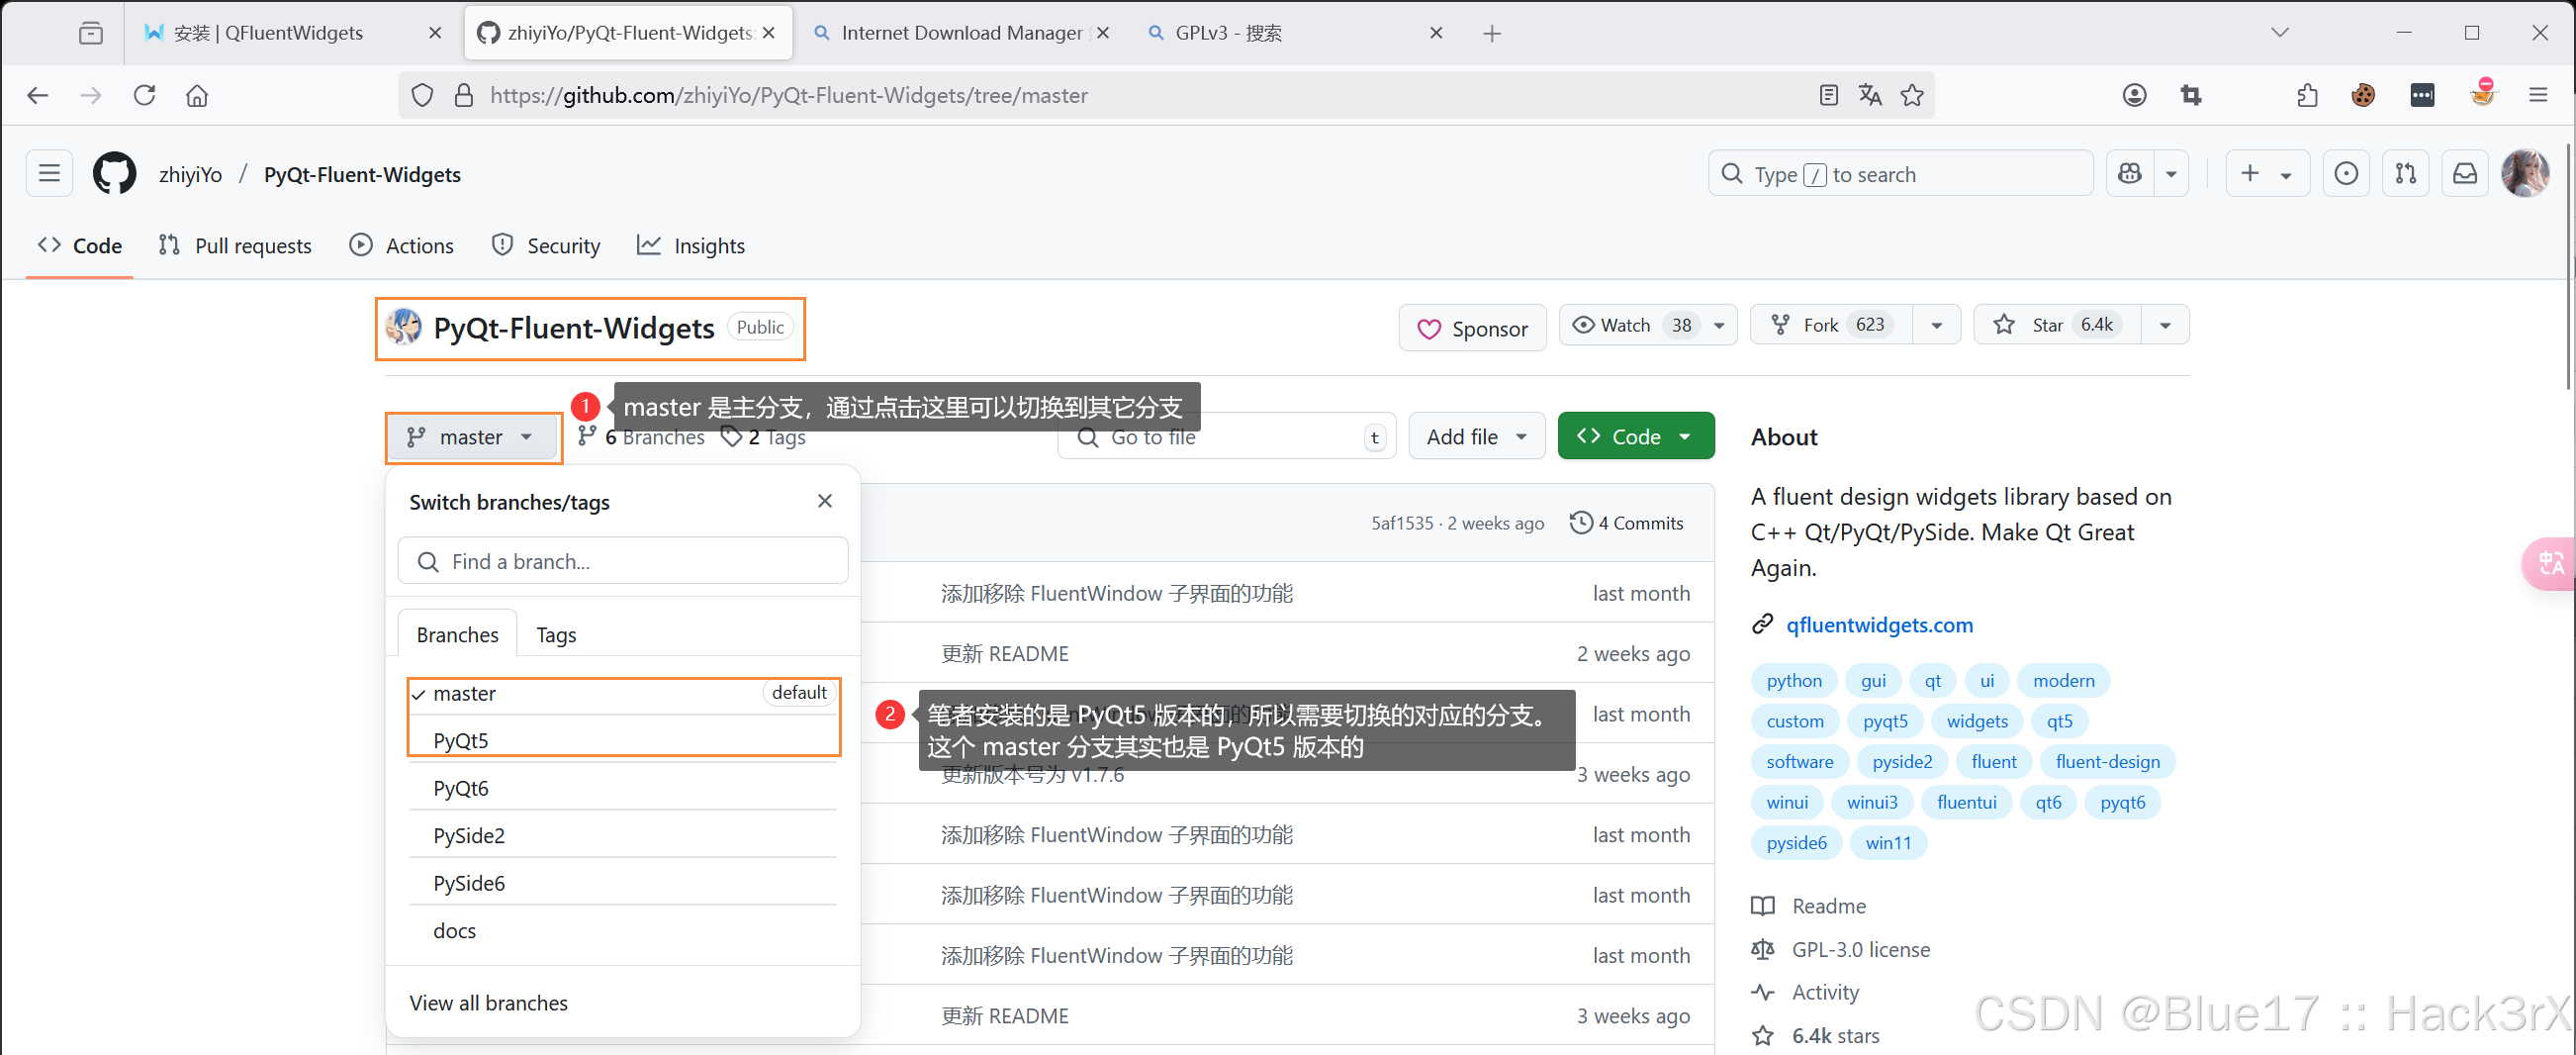Expand Star lists dropdown arrow

[2164, 325]
